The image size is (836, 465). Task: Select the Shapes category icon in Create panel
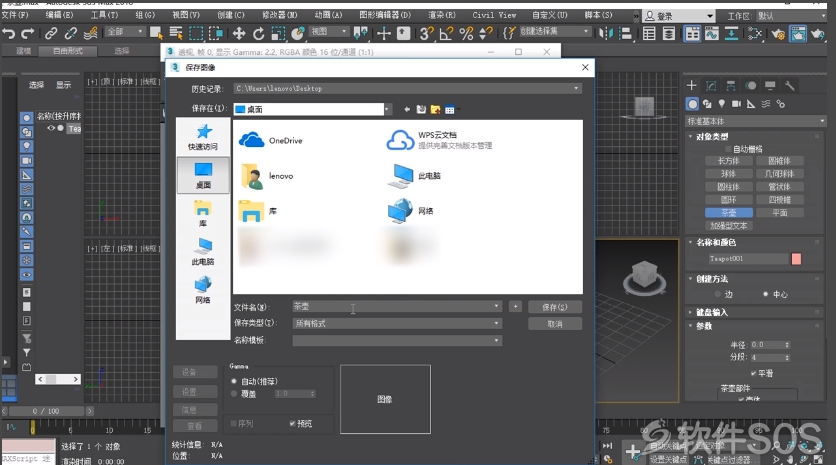[x=707, y=103]
